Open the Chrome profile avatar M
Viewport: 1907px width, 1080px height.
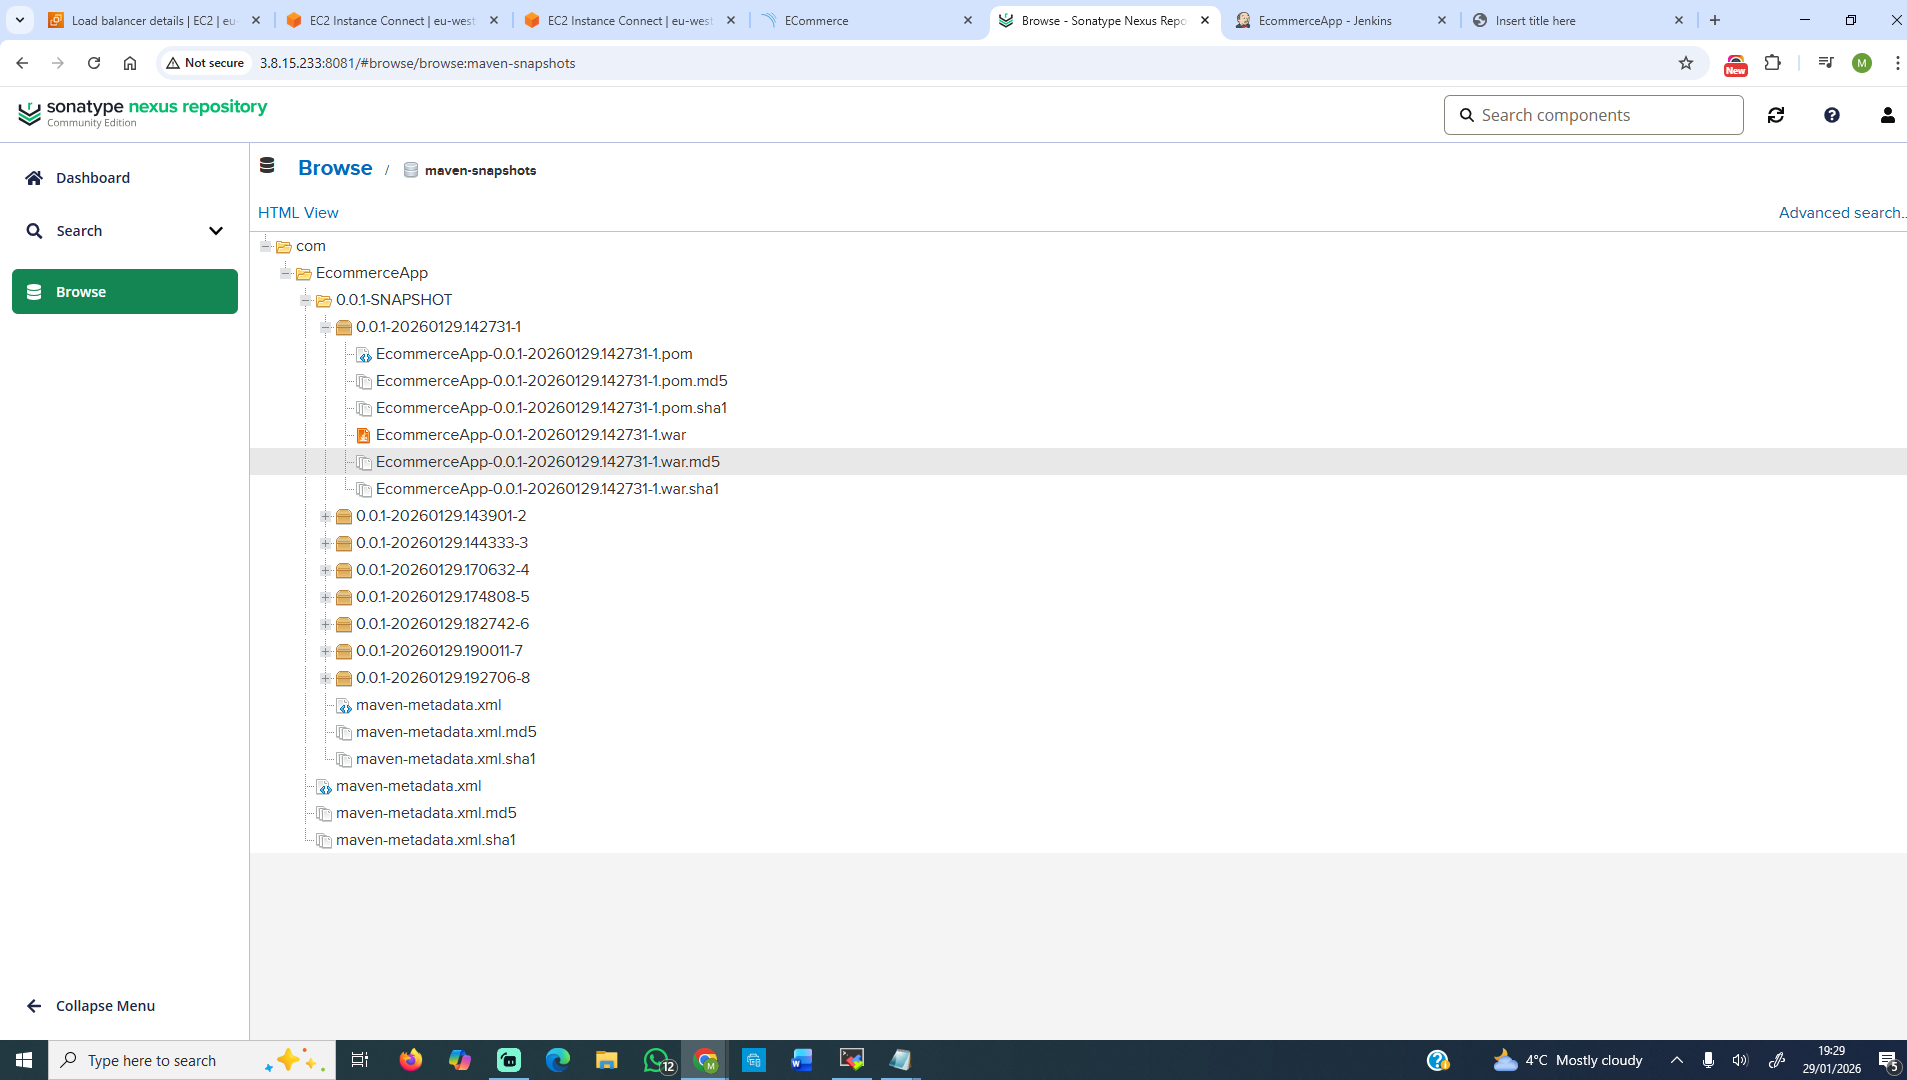point(1862,63)
